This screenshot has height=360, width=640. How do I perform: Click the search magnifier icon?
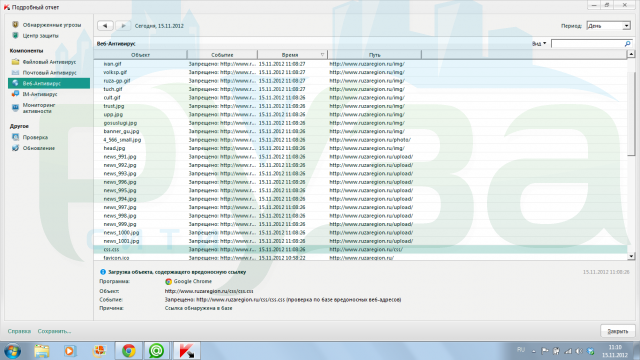coord(627,43)
